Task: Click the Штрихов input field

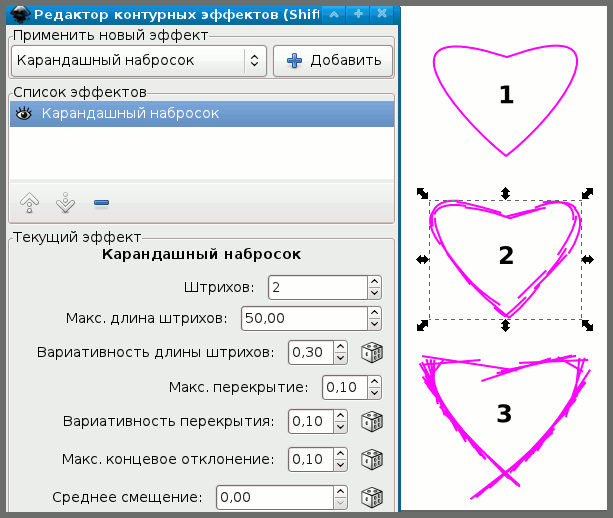Action: pos(315,288)
